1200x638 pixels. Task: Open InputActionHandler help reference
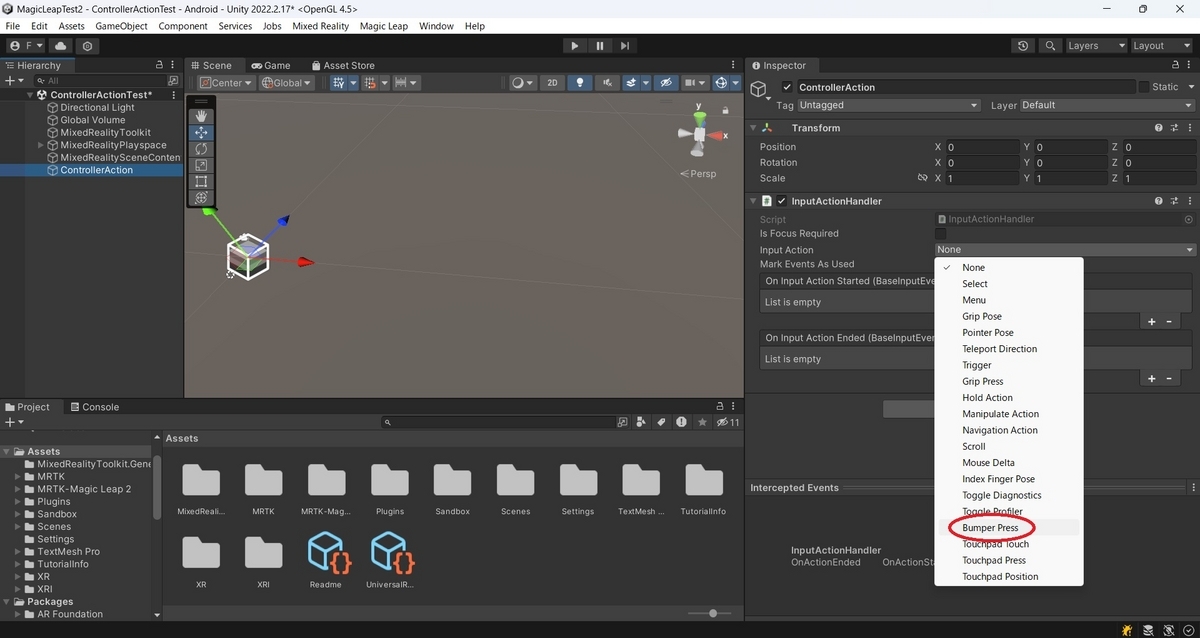pos(1159,201)
